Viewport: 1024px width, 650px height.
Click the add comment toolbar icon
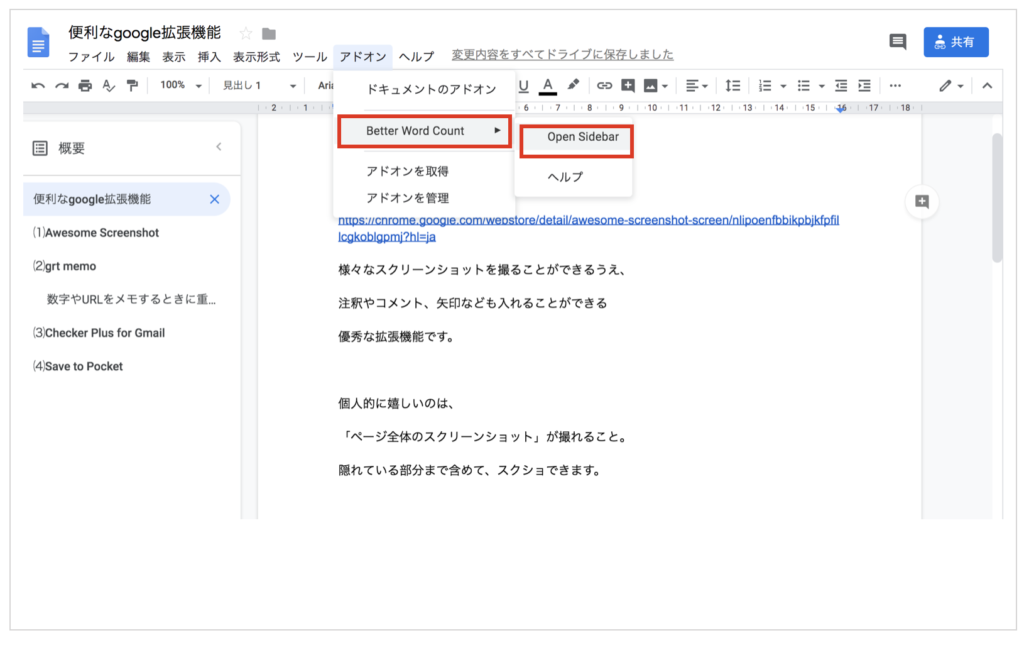(x=628, y=86)
